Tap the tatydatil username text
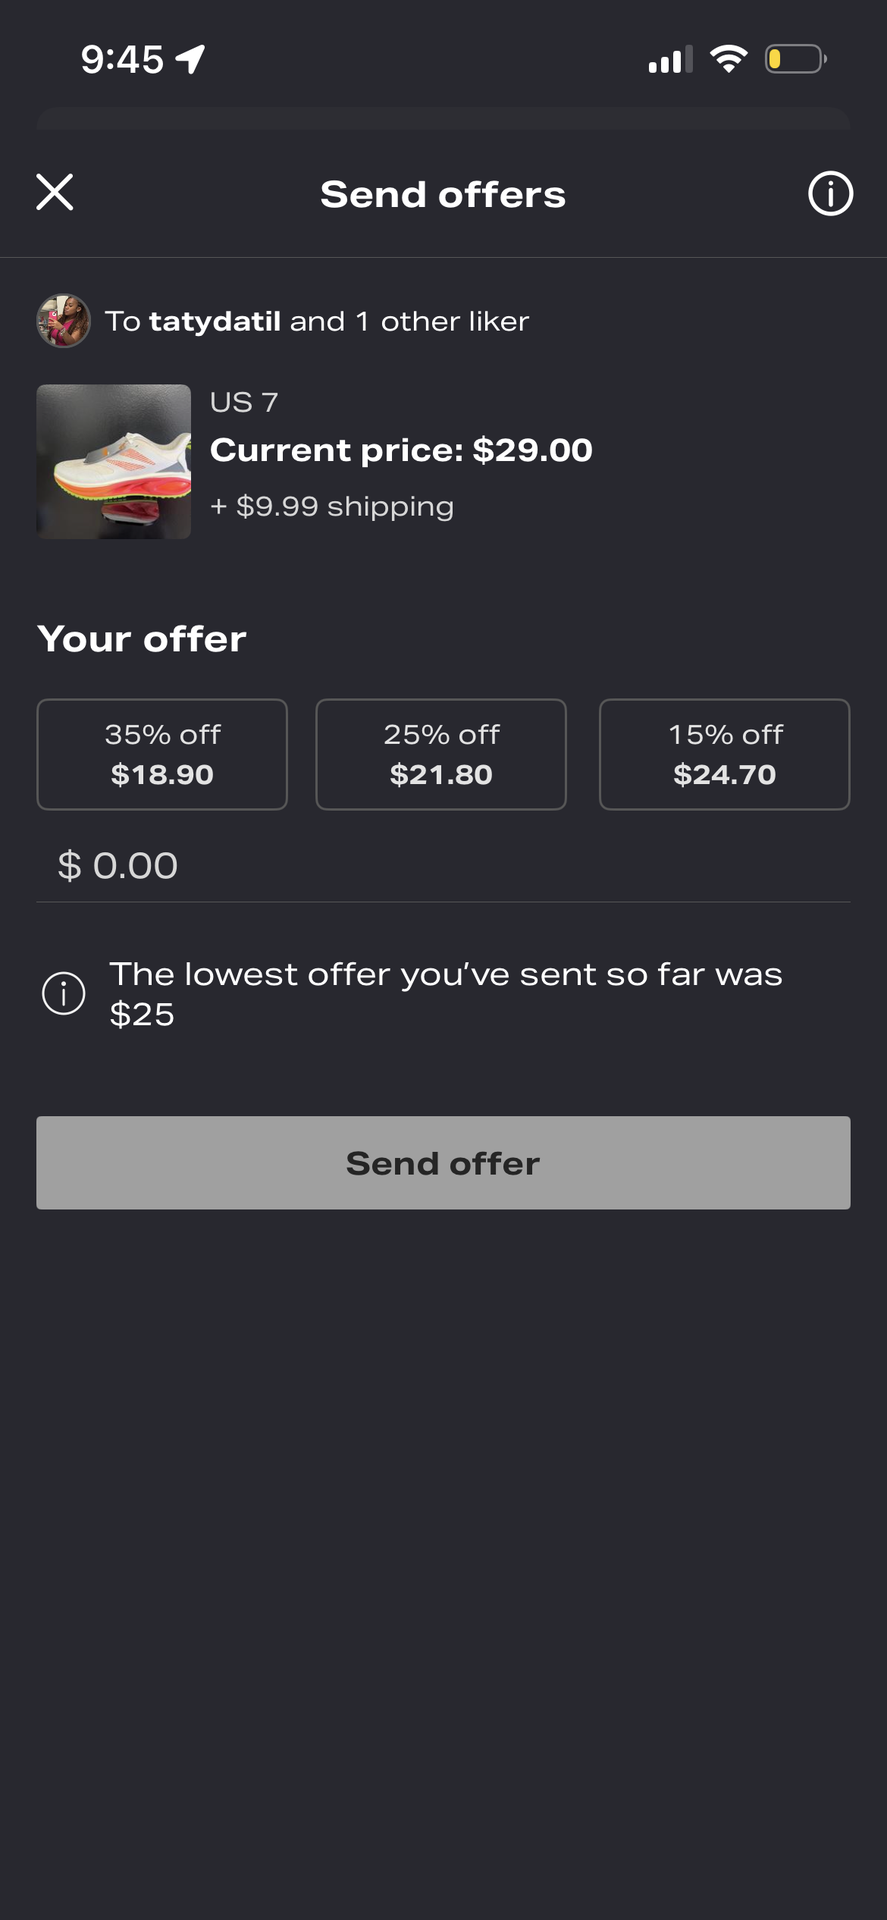The image size is (887, 1920). 215,321
